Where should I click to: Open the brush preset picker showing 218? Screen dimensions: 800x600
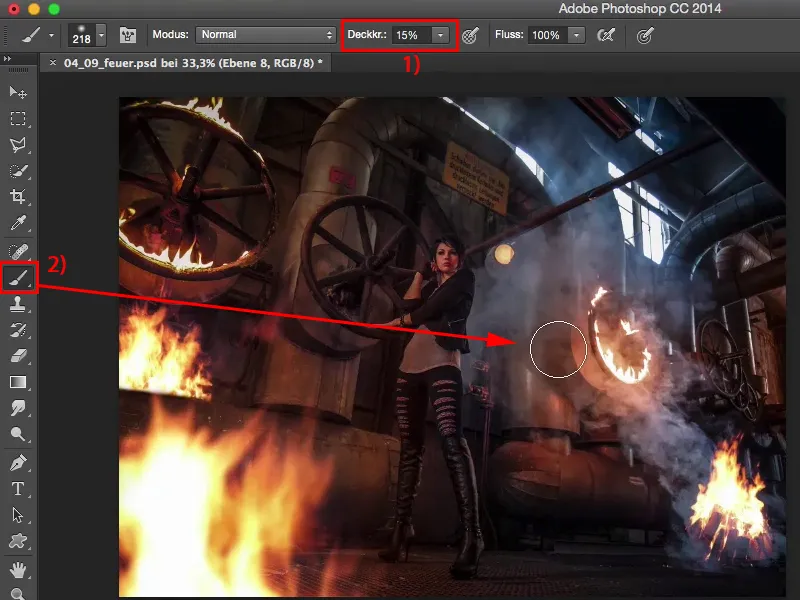pyautogui.click(x=87, y=35)
